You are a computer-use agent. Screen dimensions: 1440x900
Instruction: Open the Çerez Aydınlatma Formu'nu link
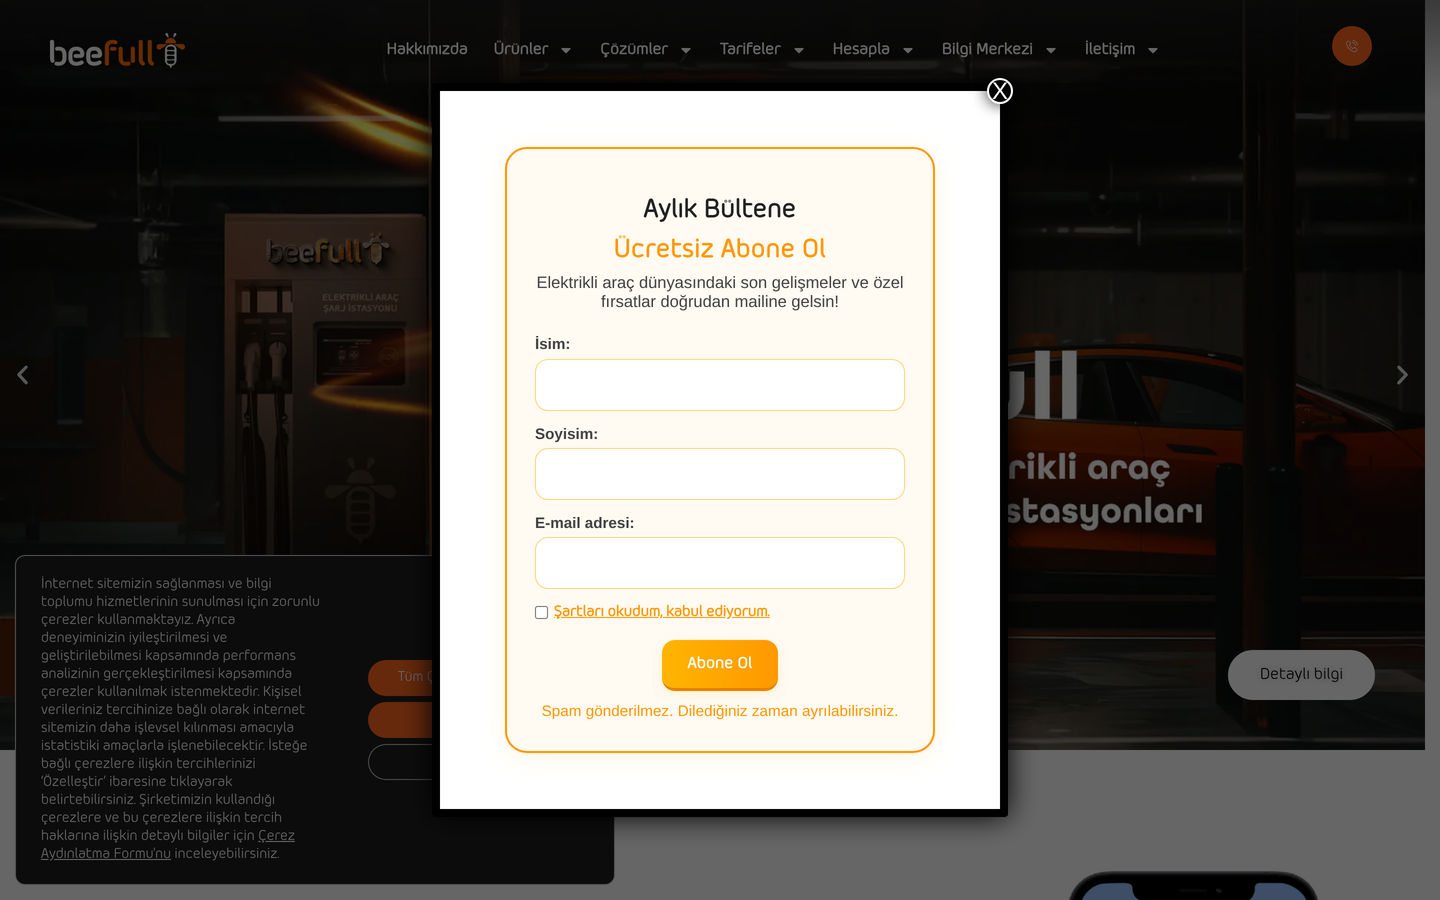tap(168, 844)
